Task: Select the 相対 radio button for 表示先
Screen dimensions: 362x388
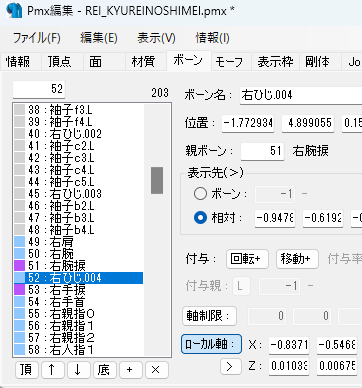Action: coord(200,218)
